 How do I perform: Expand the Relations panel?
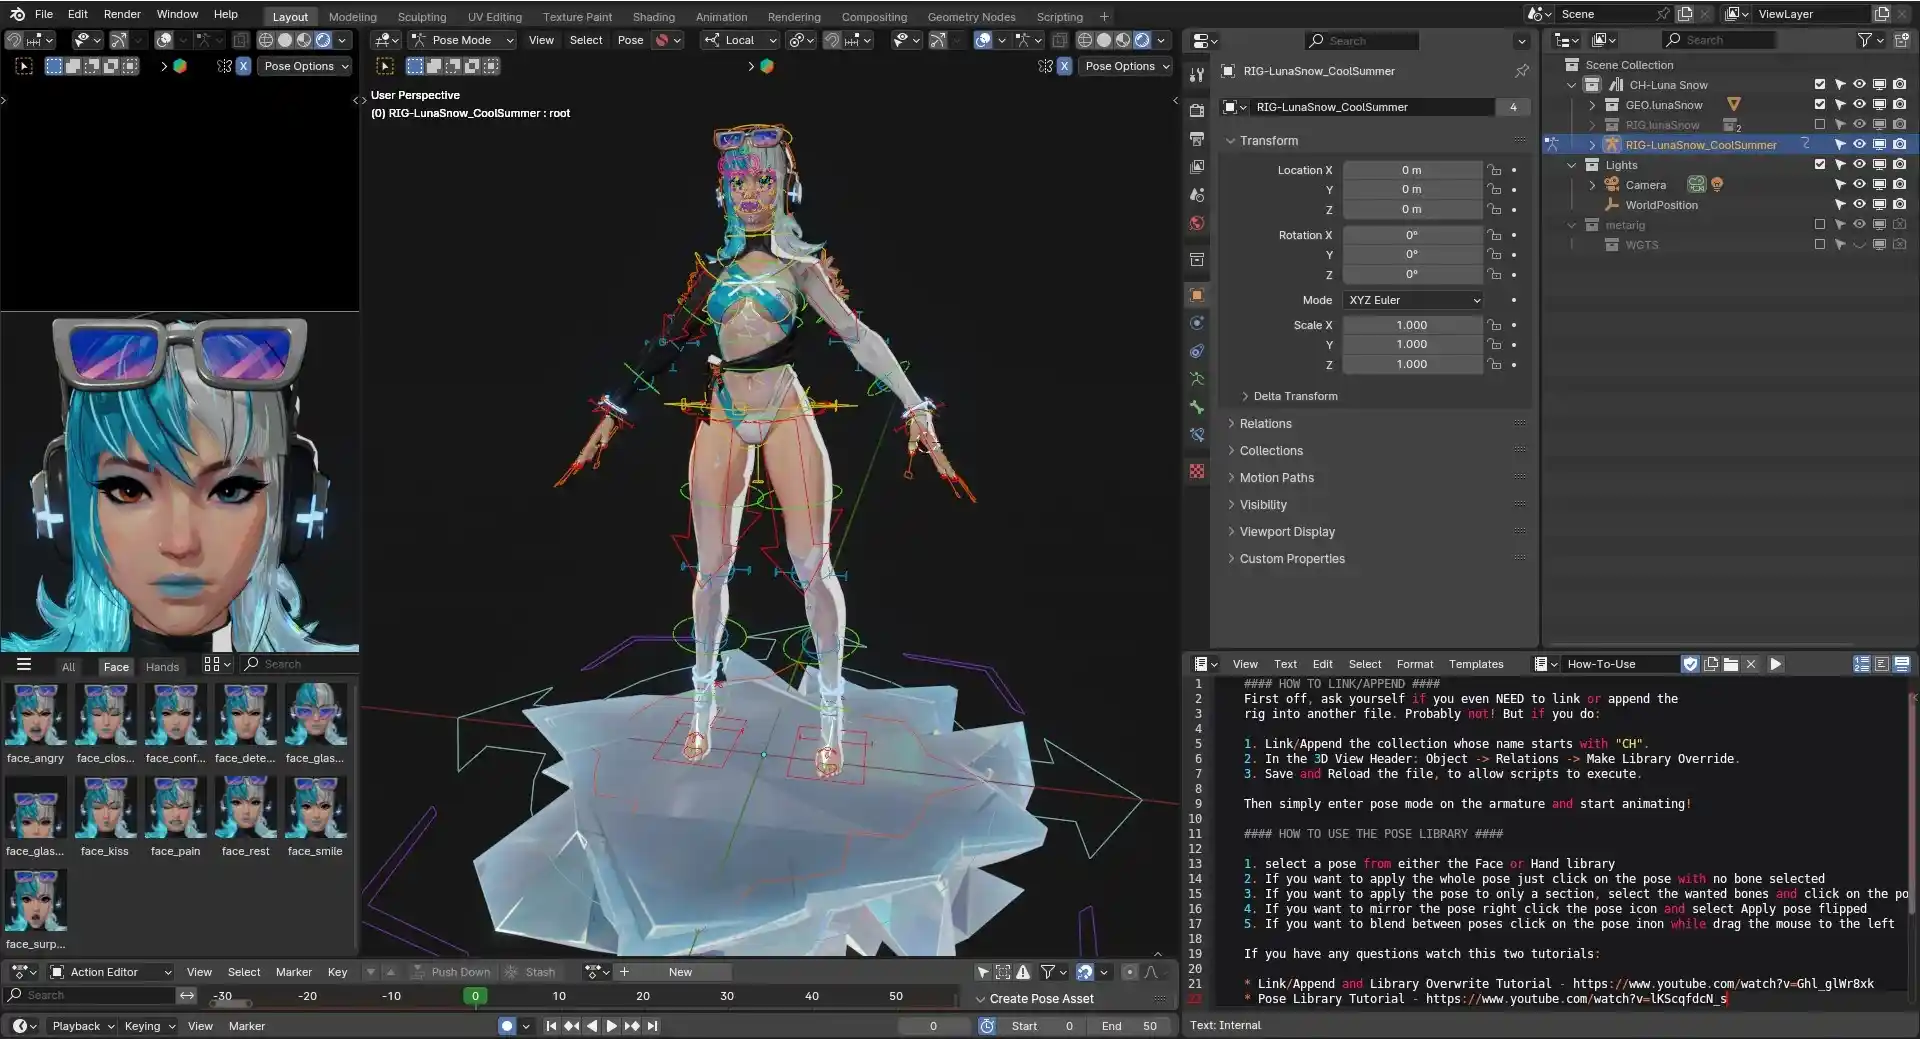(x=1264, y=423)
